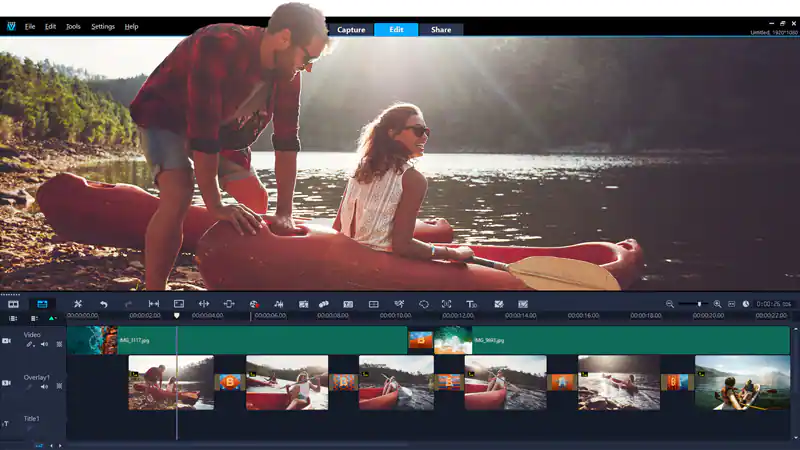
Task: Switch to the Capture tab
Action: coord(351,30)
